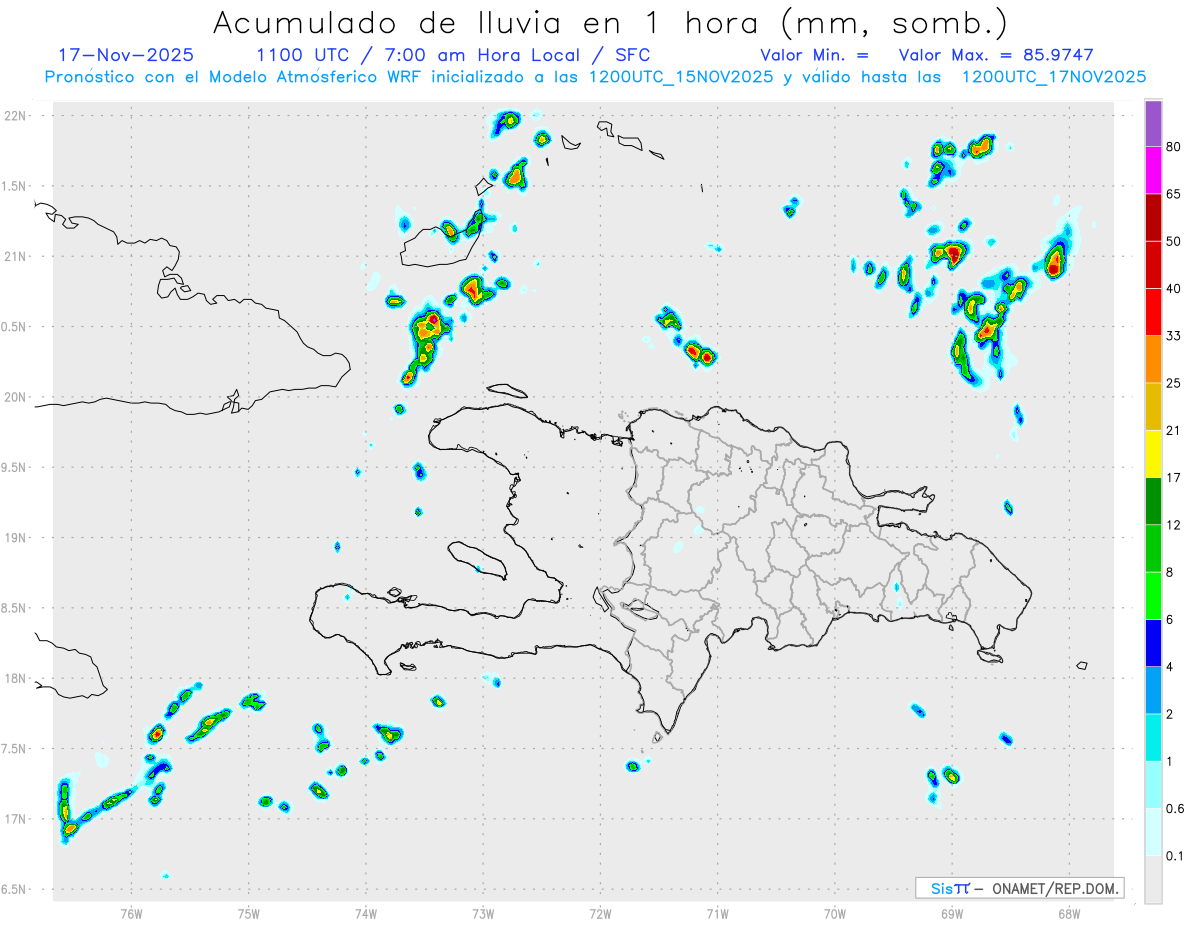Click the '74W' longitude label
The width and height of the screenshot is (1200, 927).
pyautogui.click(x=365, y=913)
